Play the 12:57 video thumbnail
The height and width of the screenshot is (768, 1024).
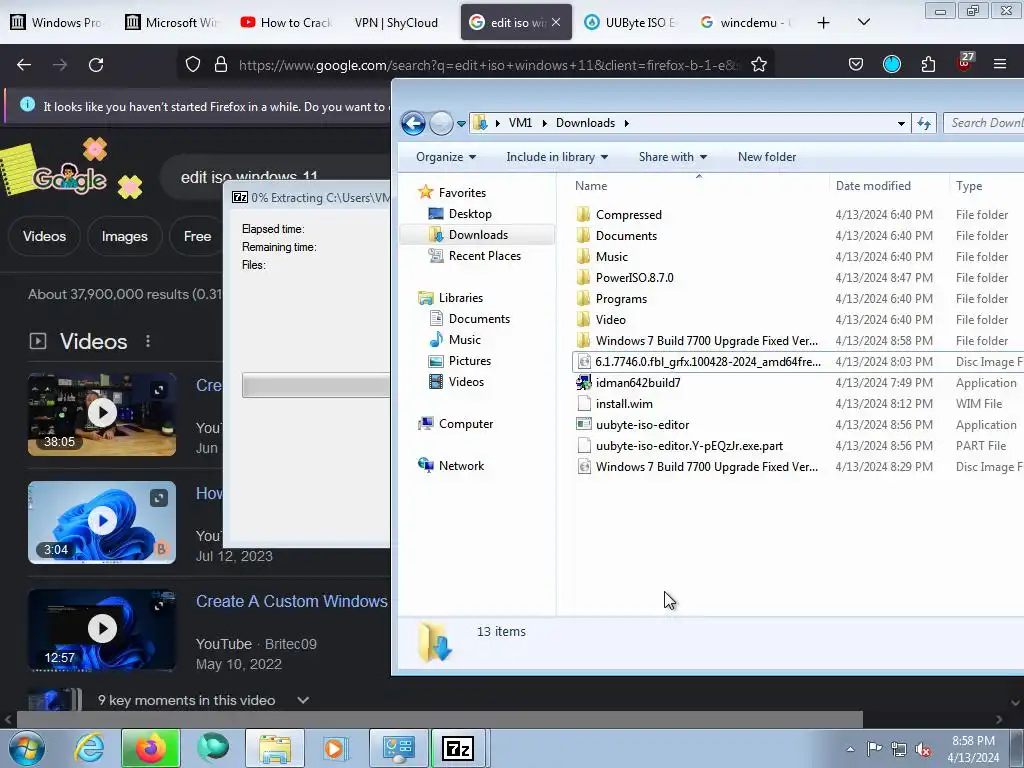[102, 630]
